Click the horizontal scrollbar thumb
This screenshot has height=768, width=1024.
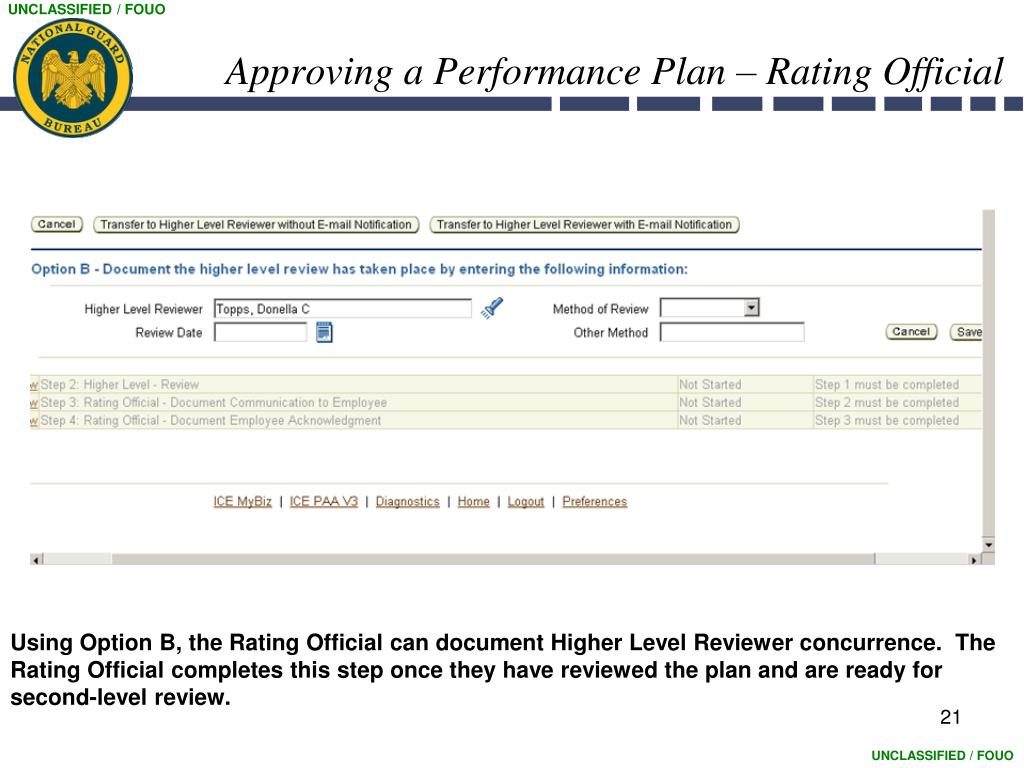[x=493, y=560]
